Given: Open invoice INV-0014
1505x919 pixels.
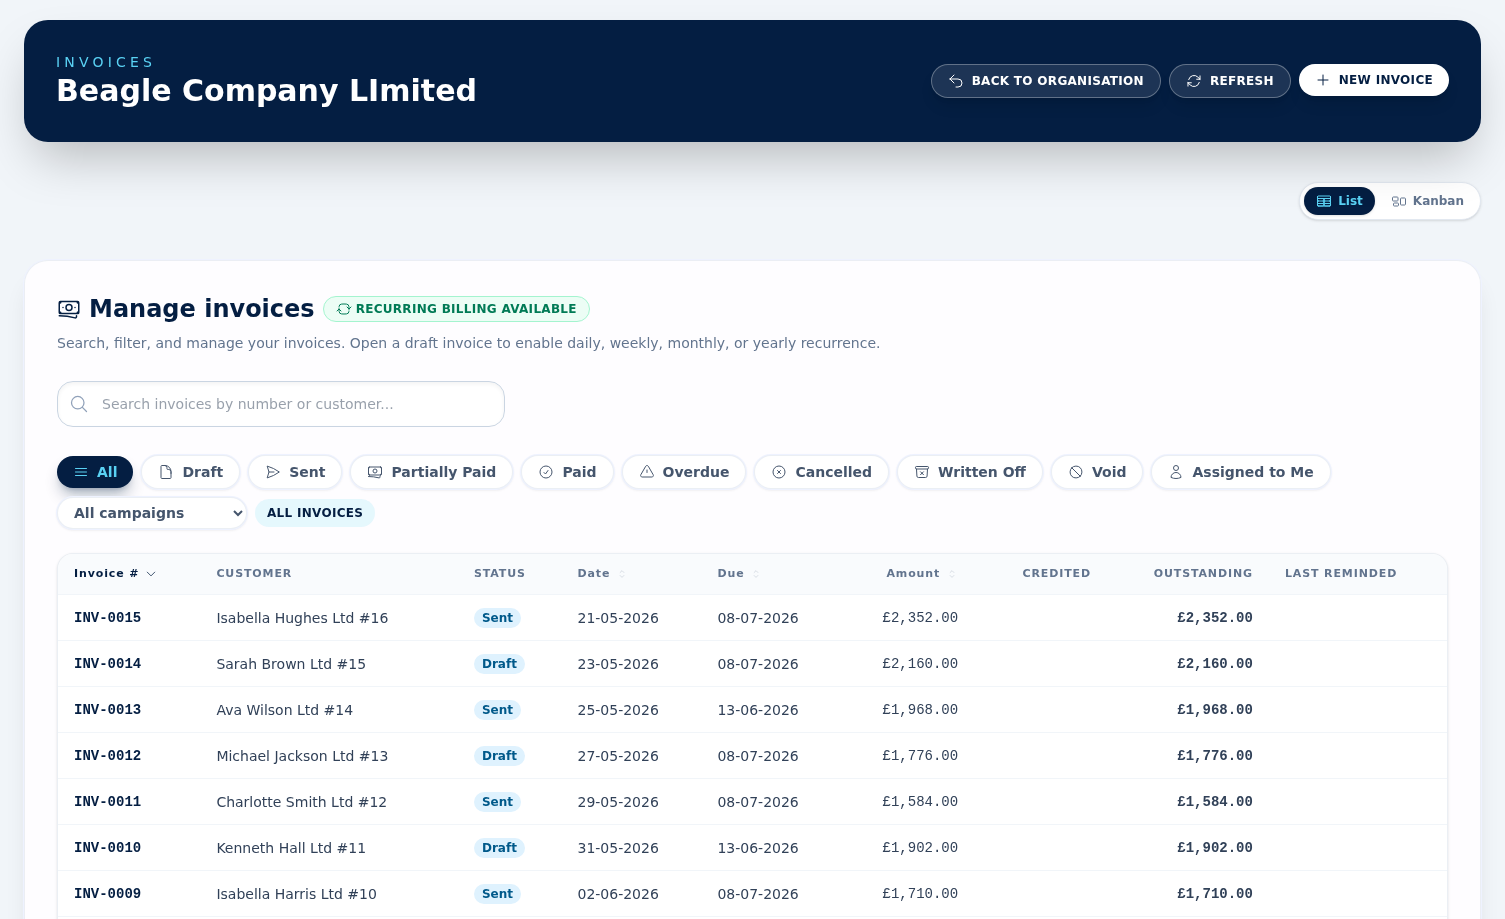Looking at the screenshot, I should [x=107, y=664].
